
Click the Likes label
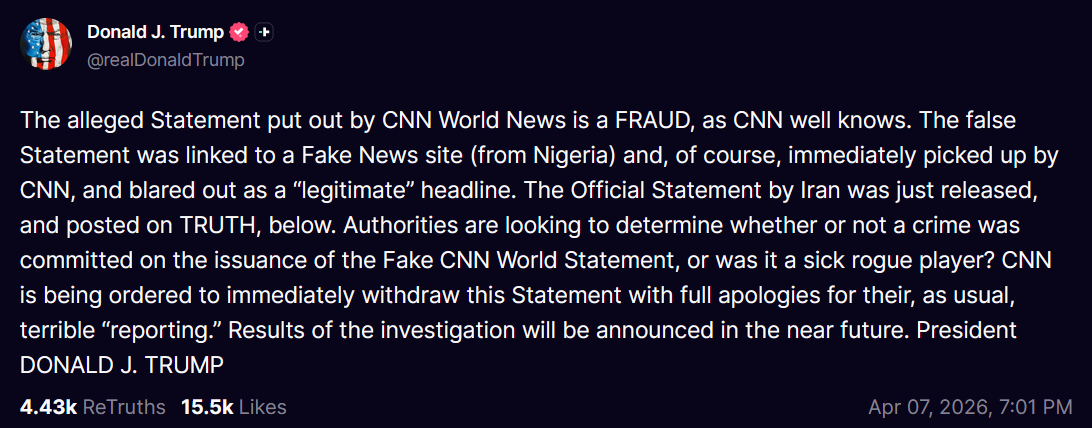click(x=262, y=407)
